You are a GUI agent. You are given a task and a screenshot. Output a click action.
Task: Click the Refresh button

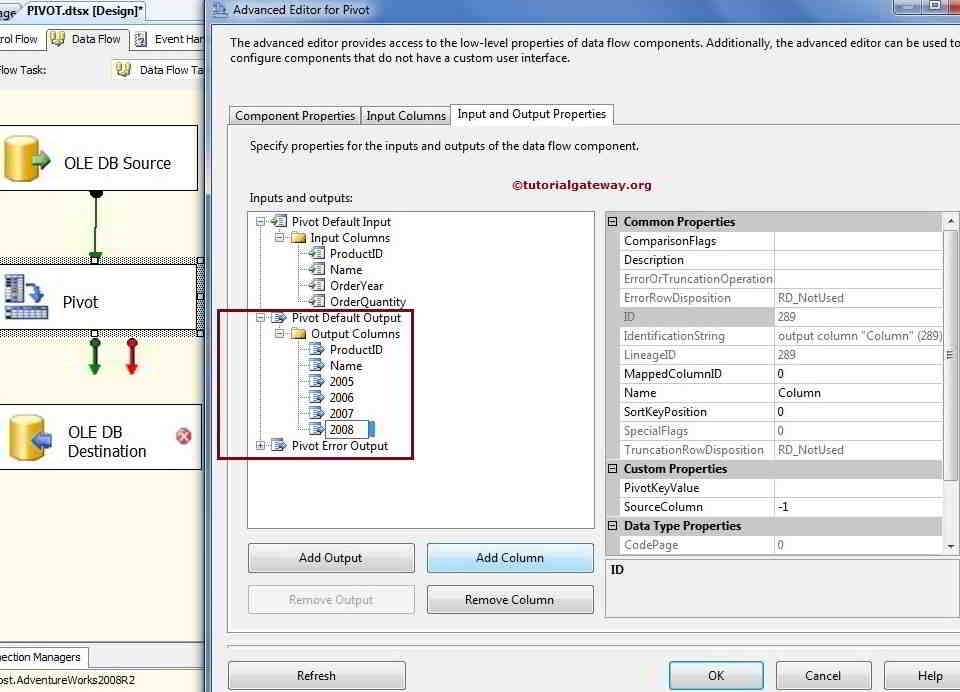(x=316, y=675)
